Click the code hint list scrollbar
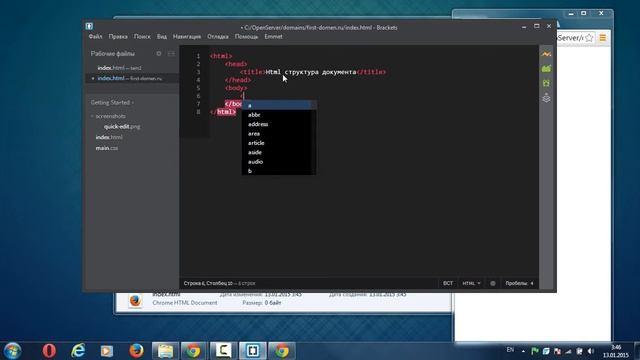The image size is (640, 360). pos(314,138)
